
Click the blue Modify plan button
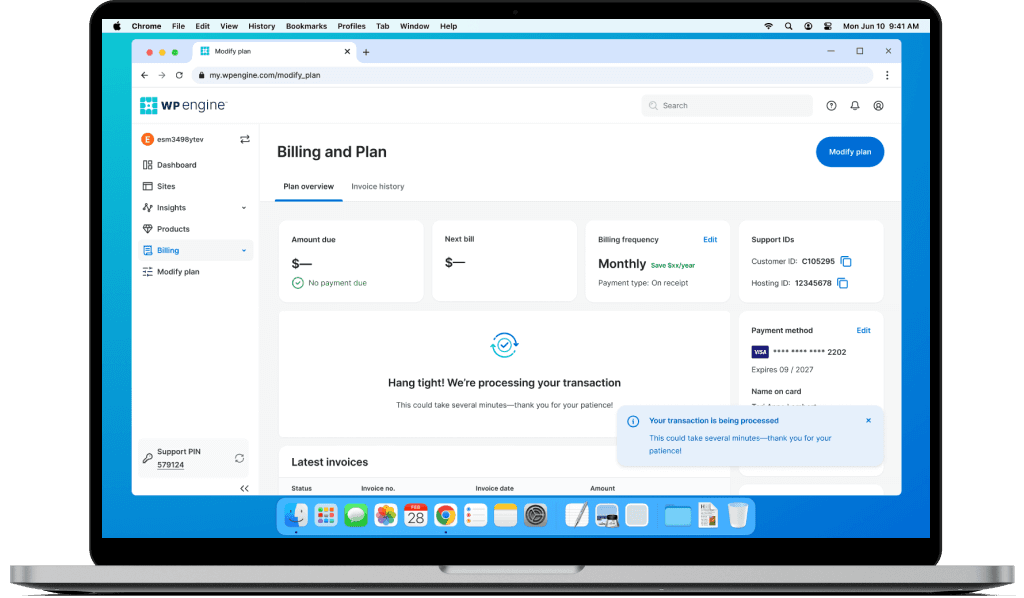coord(850,151)
